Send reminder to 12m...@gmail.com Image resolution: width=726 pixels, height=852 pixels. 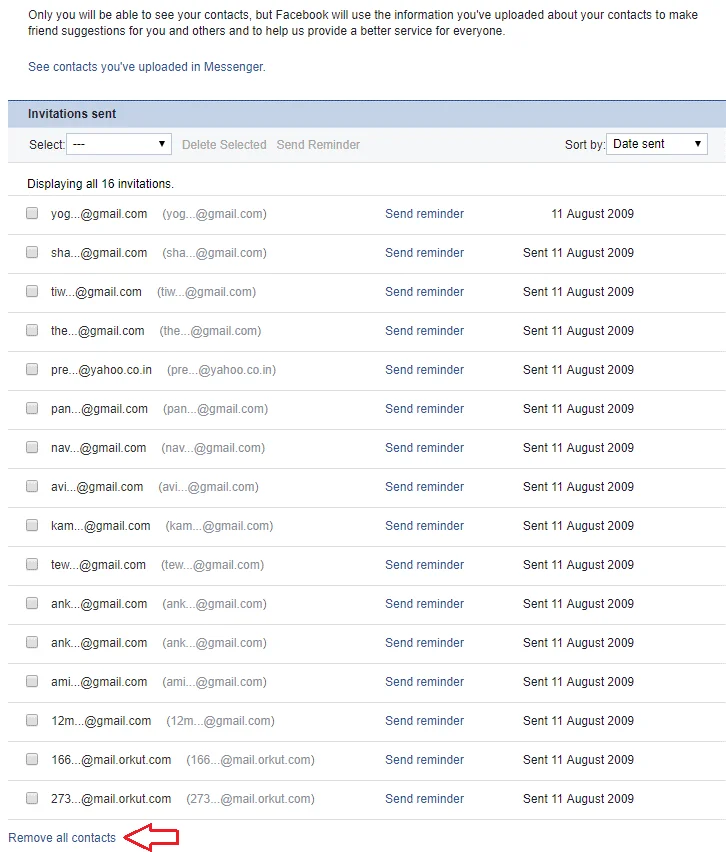point(424,721)
